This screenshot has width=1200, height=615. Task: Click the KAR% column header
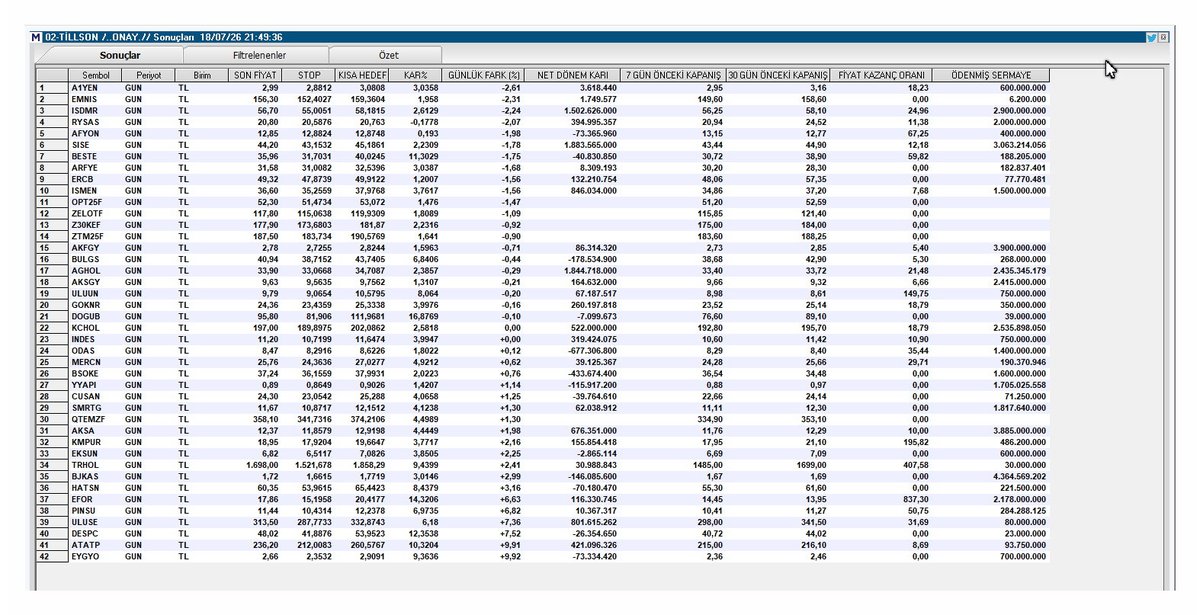pyautogui.click(x=415, y=75)
